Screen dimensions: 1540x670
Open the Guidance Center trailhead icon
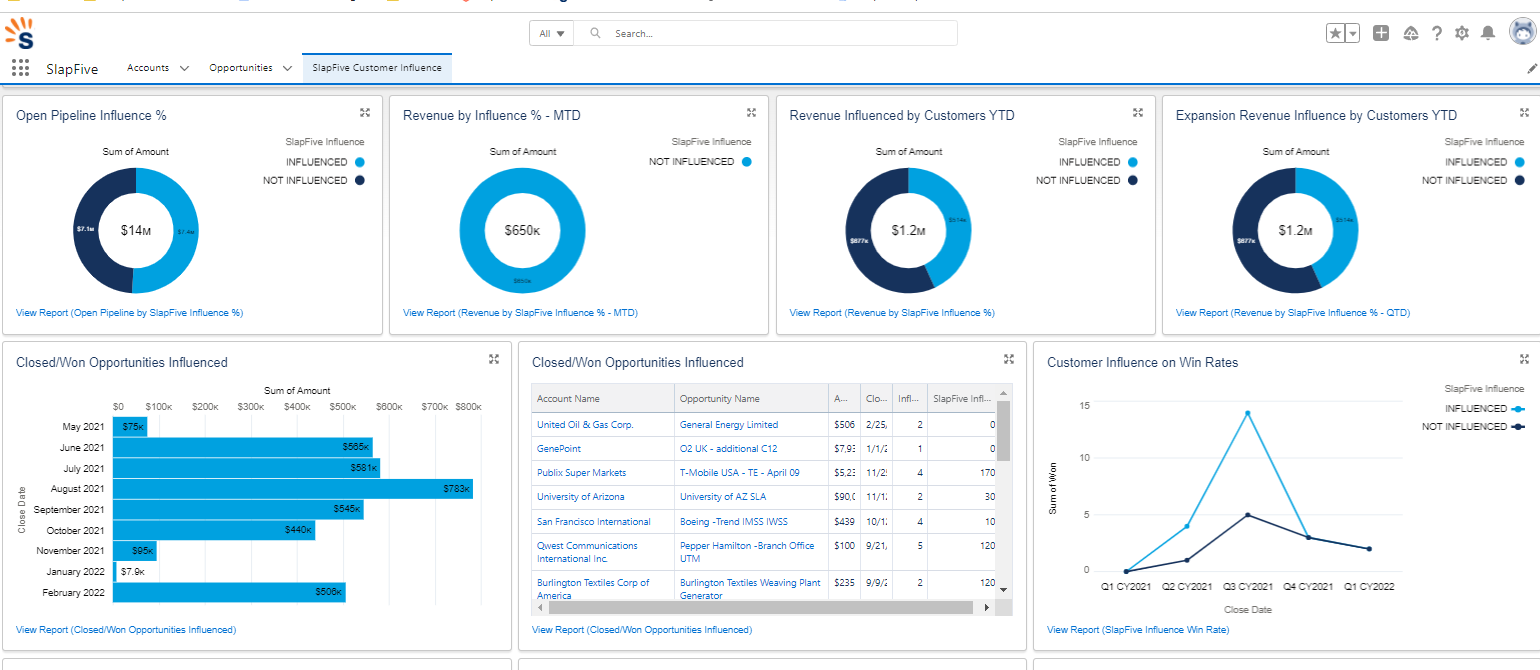pyautogui.click(x=1410, y=32)
